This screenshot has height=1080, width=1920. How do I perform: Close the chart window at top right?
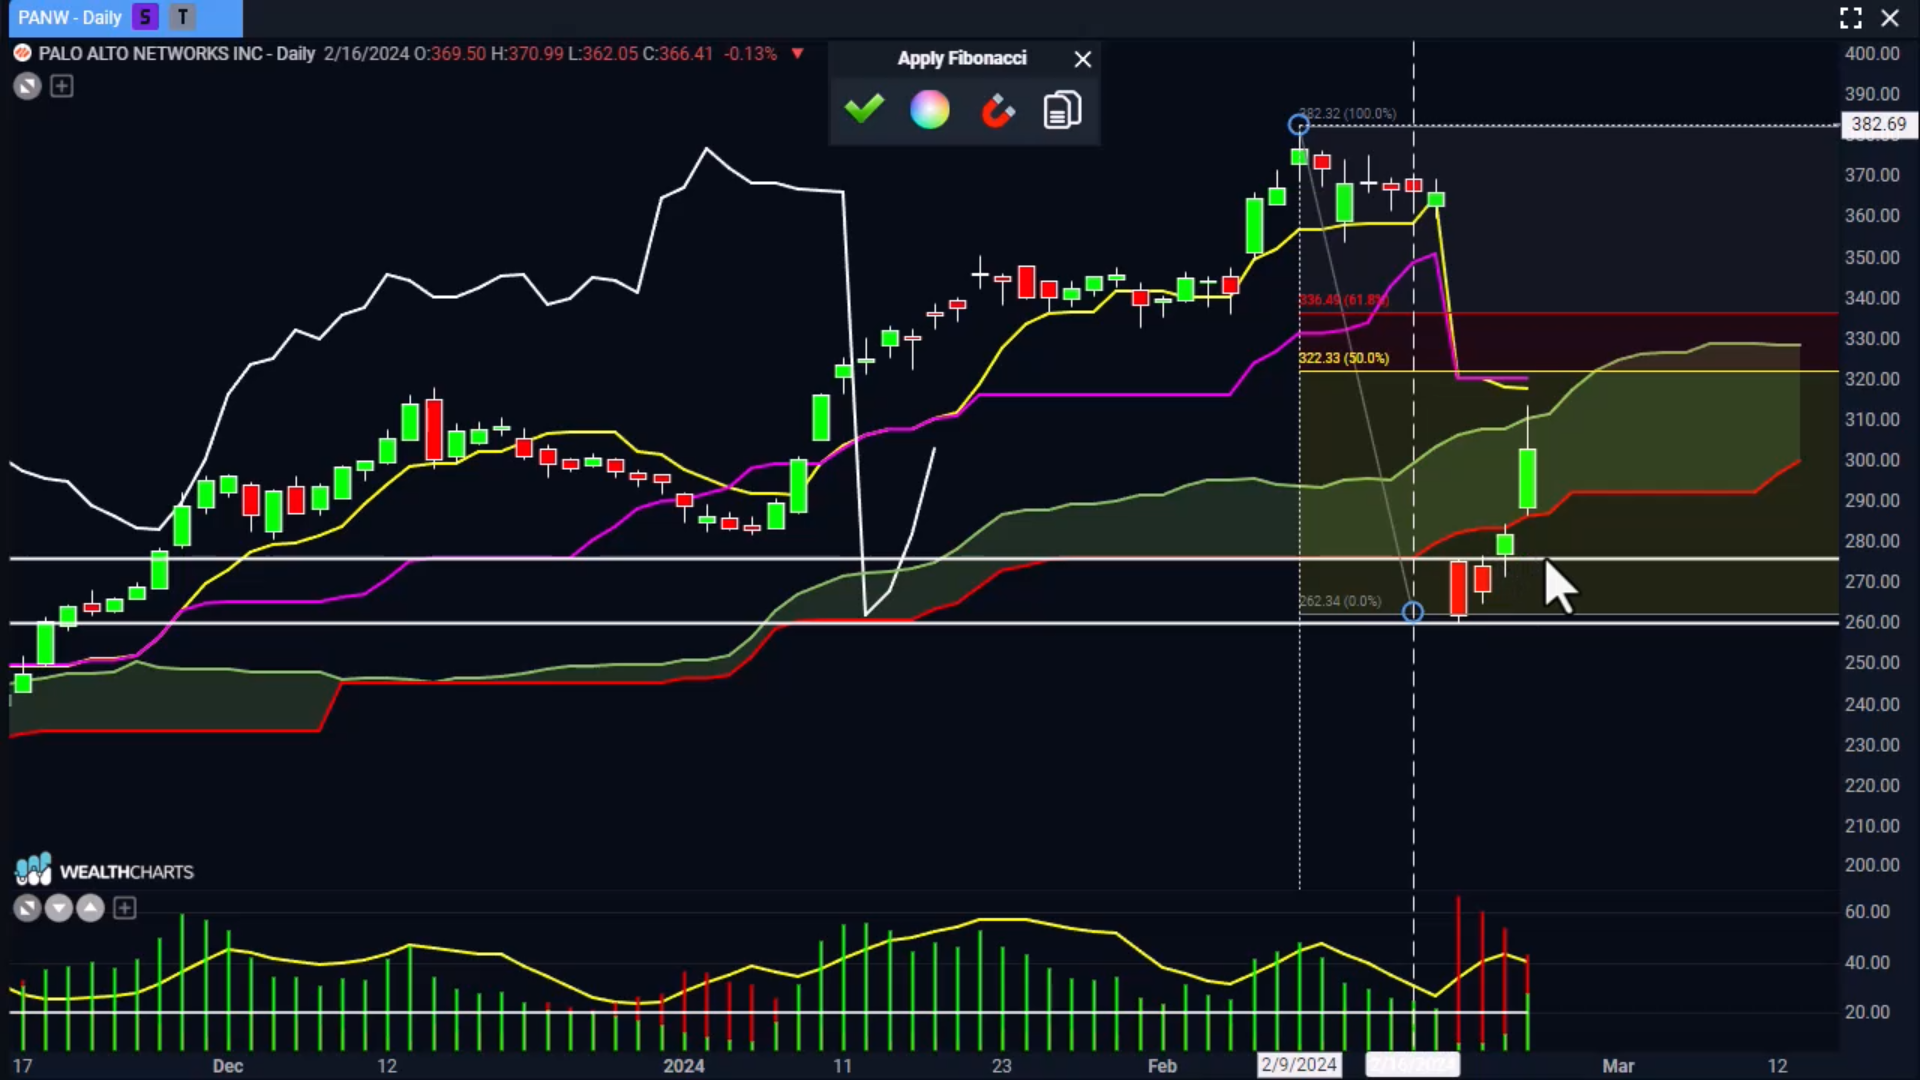(1890, 18)
